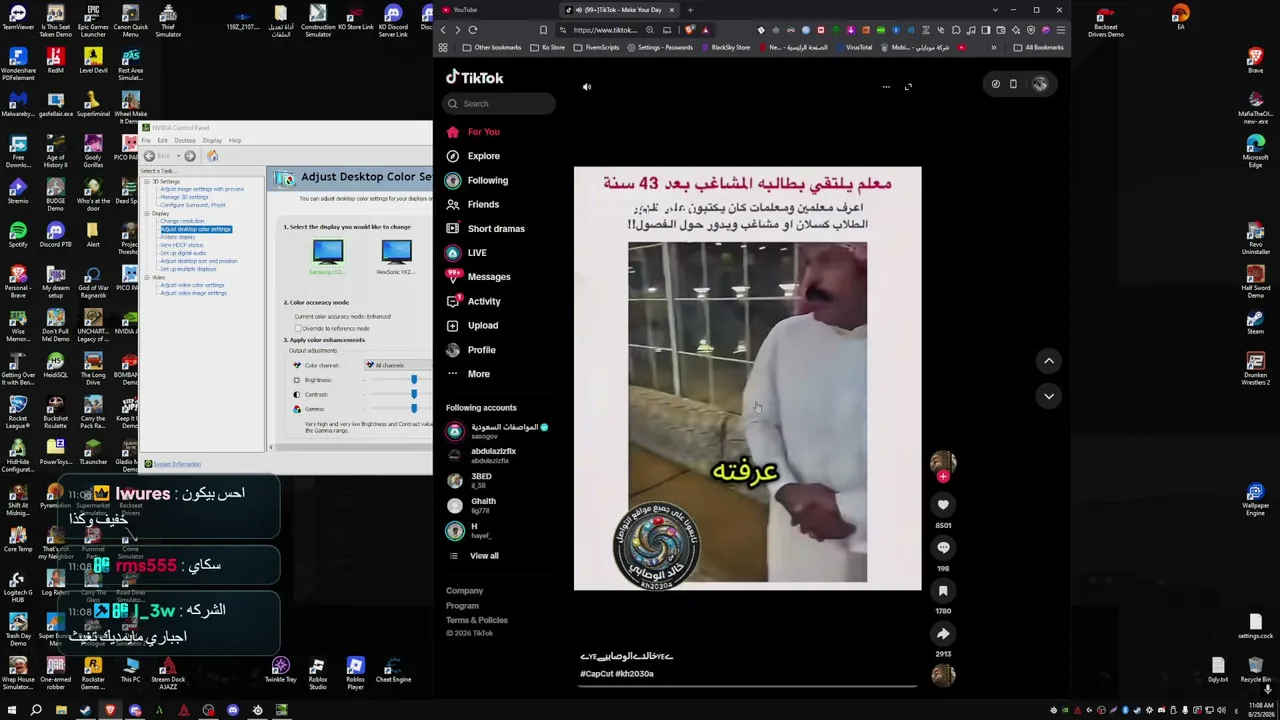
Task: Open the Color channel dropdown
Action: pos(397,365)
